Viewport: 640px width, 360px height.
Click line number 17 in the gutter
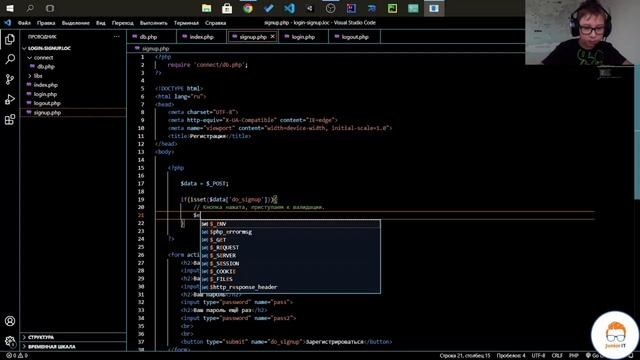[142, 184]
